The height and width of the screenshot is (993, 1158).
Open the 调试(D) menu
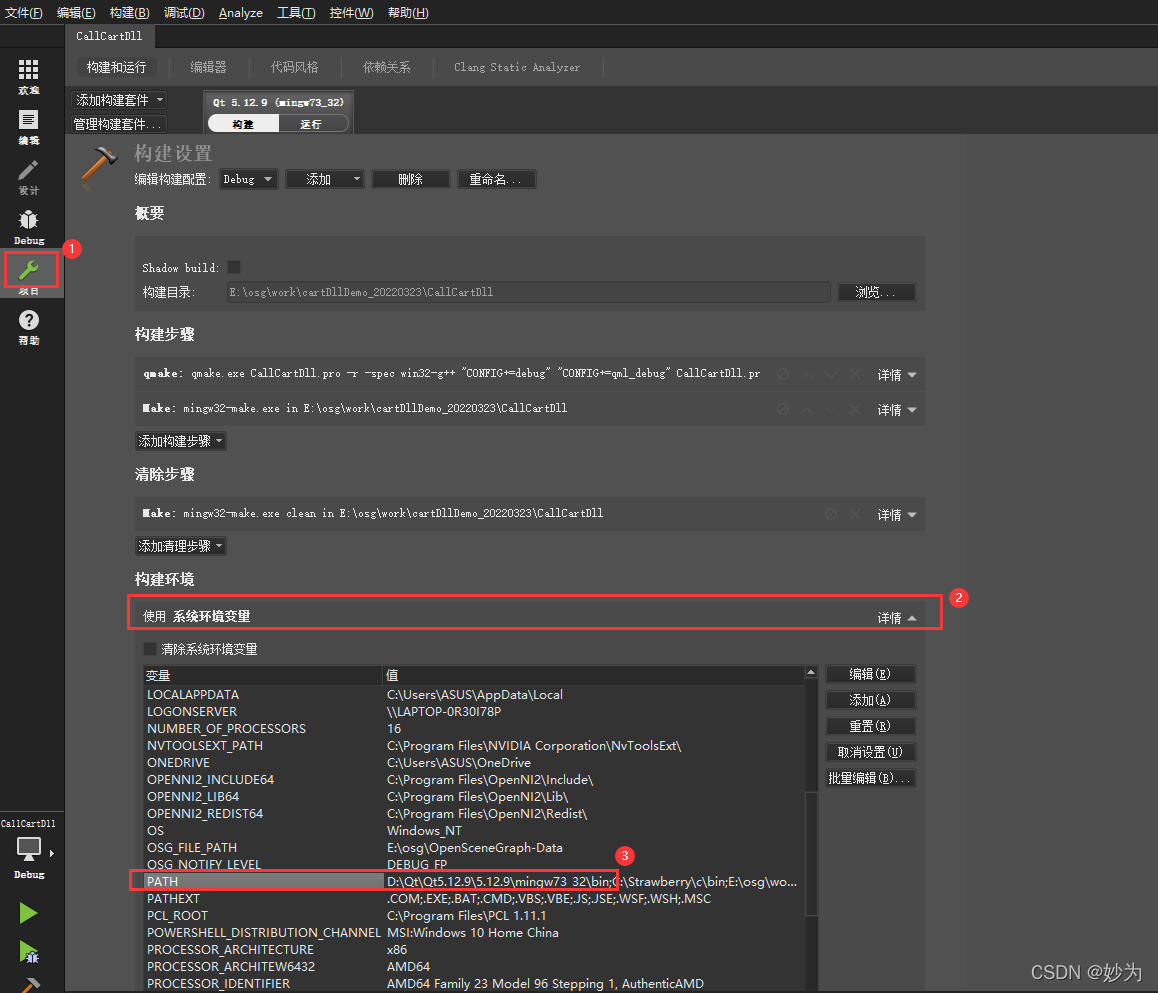[x=184, y=13]
